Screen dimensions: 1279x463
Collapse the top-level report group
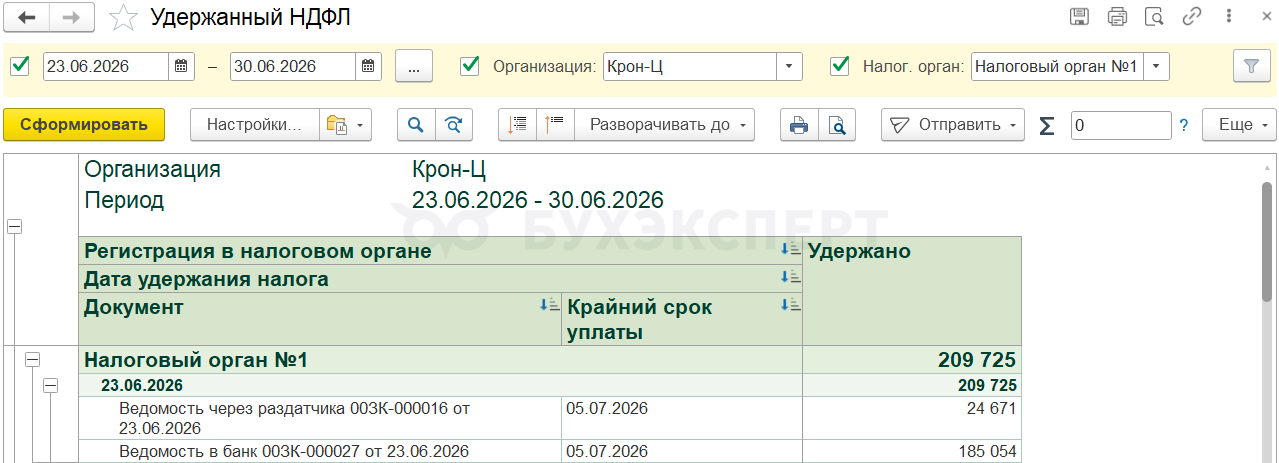pos(14,227)
